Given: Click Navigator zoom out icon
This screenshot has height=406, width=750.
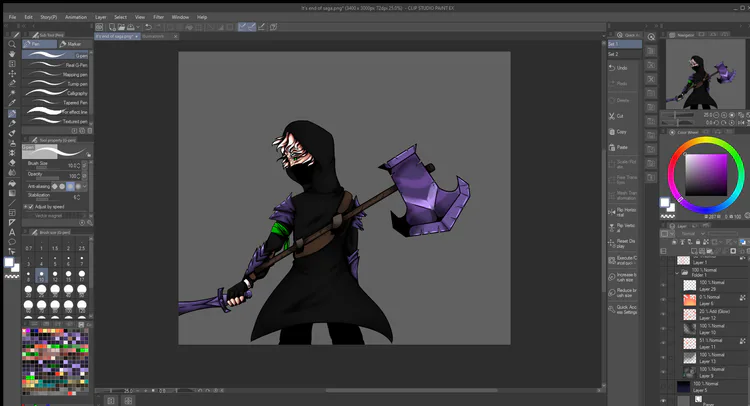Looking at the screenshot, I should pyautogui.click(x=716, y=115).
